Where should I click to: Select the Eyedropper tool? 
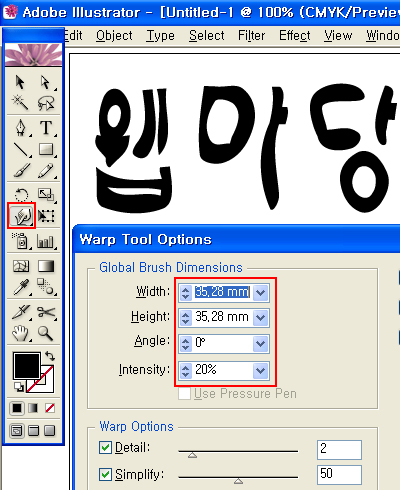point(21,287)
